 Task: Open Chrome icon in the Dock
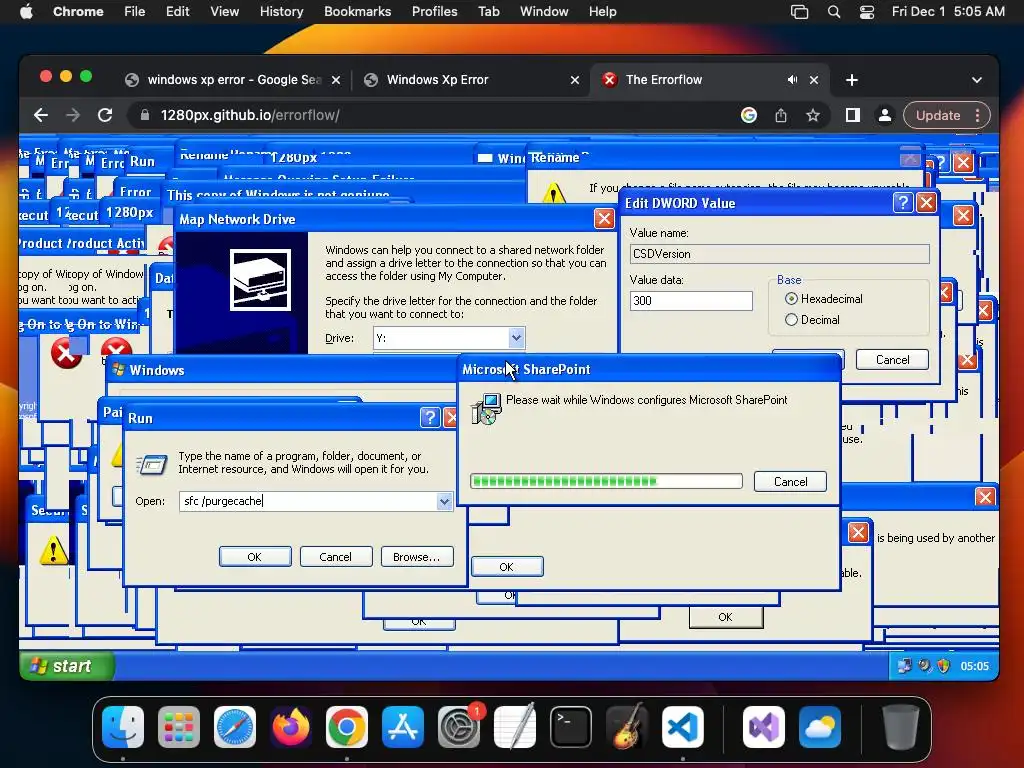coord(347,727)
